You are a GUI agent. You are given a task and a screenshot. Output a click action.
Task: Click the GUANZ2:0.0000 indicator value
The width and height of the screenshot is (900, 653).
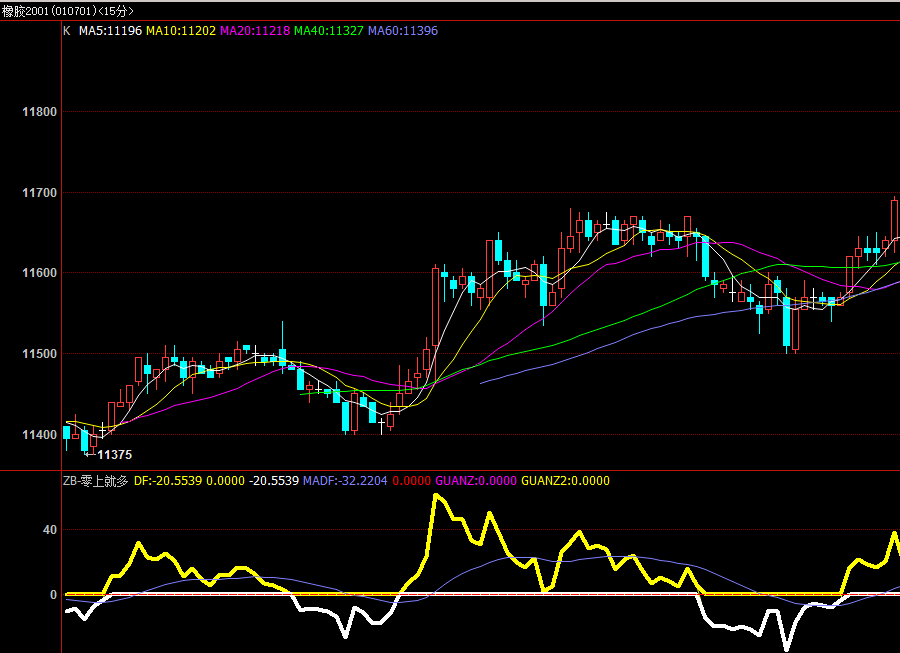click(x=565, y=481)
